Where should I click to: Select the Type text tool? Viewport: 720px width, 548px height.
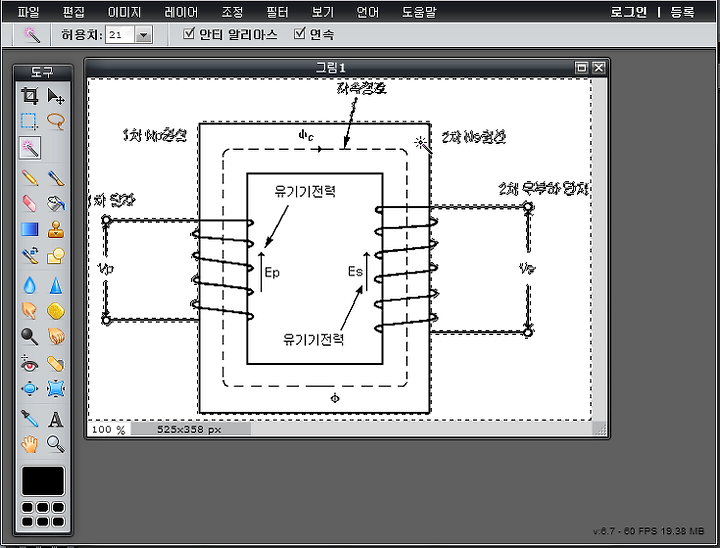(56, 418)
